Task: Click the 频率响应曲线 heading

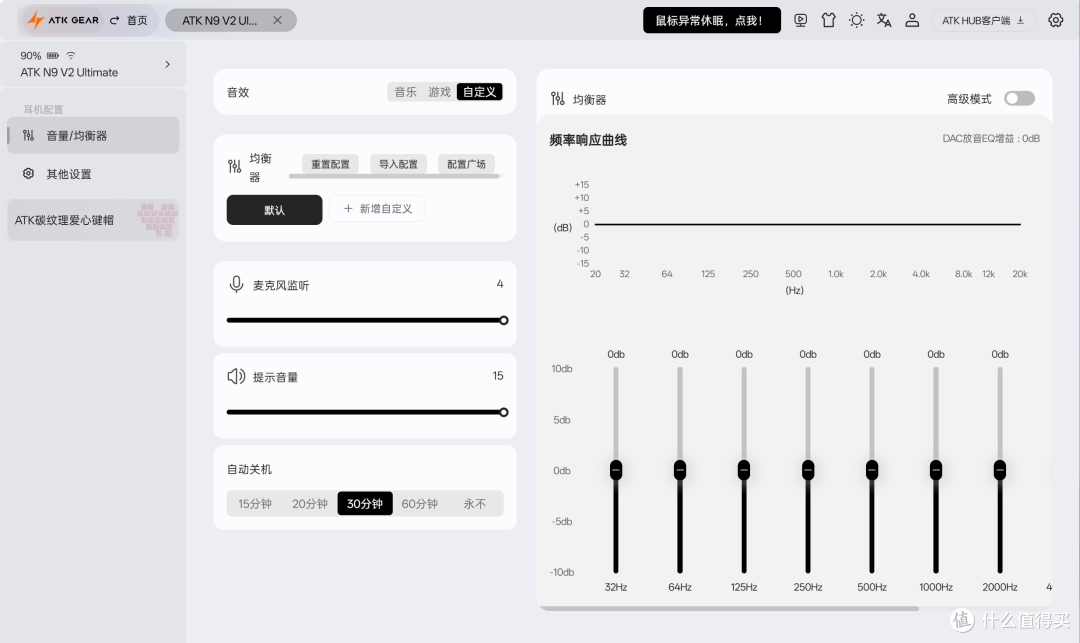Action: pyautogui.click(x=588, y=140)
